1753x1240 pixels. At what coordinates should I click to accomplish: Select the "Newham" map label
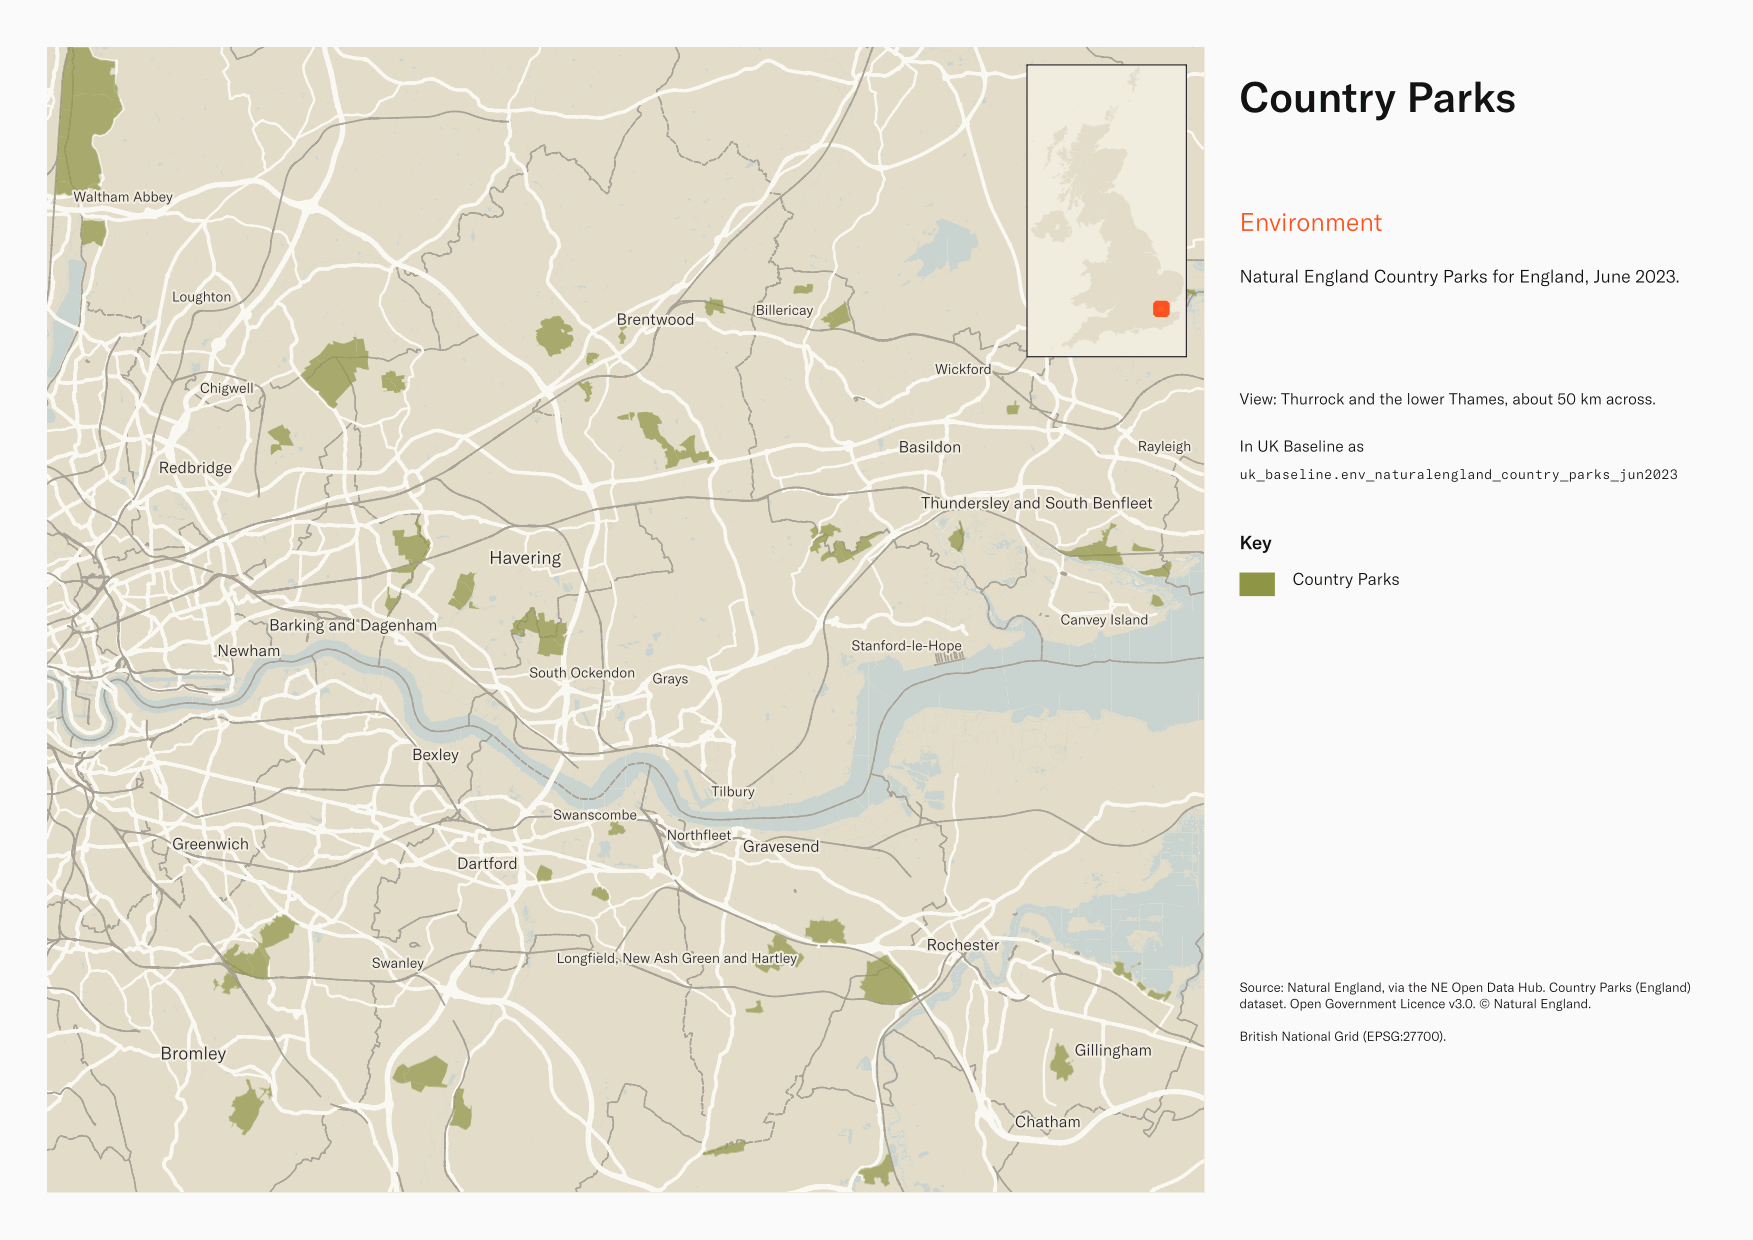click(x=249, y=651)
